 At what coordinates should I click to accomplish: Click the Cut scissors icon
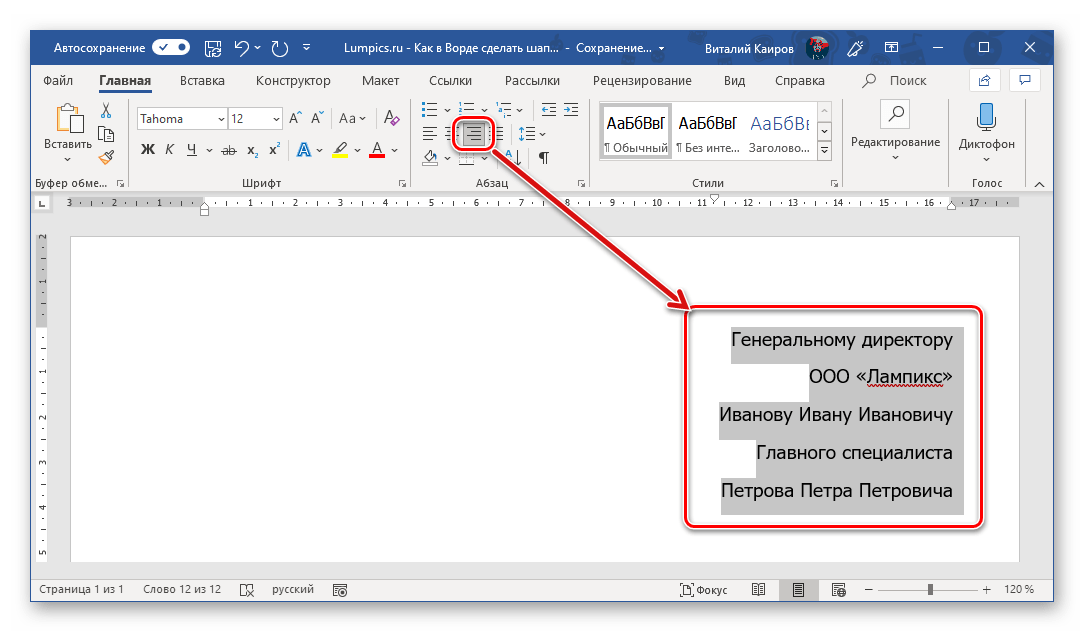(x=106, y=111)
